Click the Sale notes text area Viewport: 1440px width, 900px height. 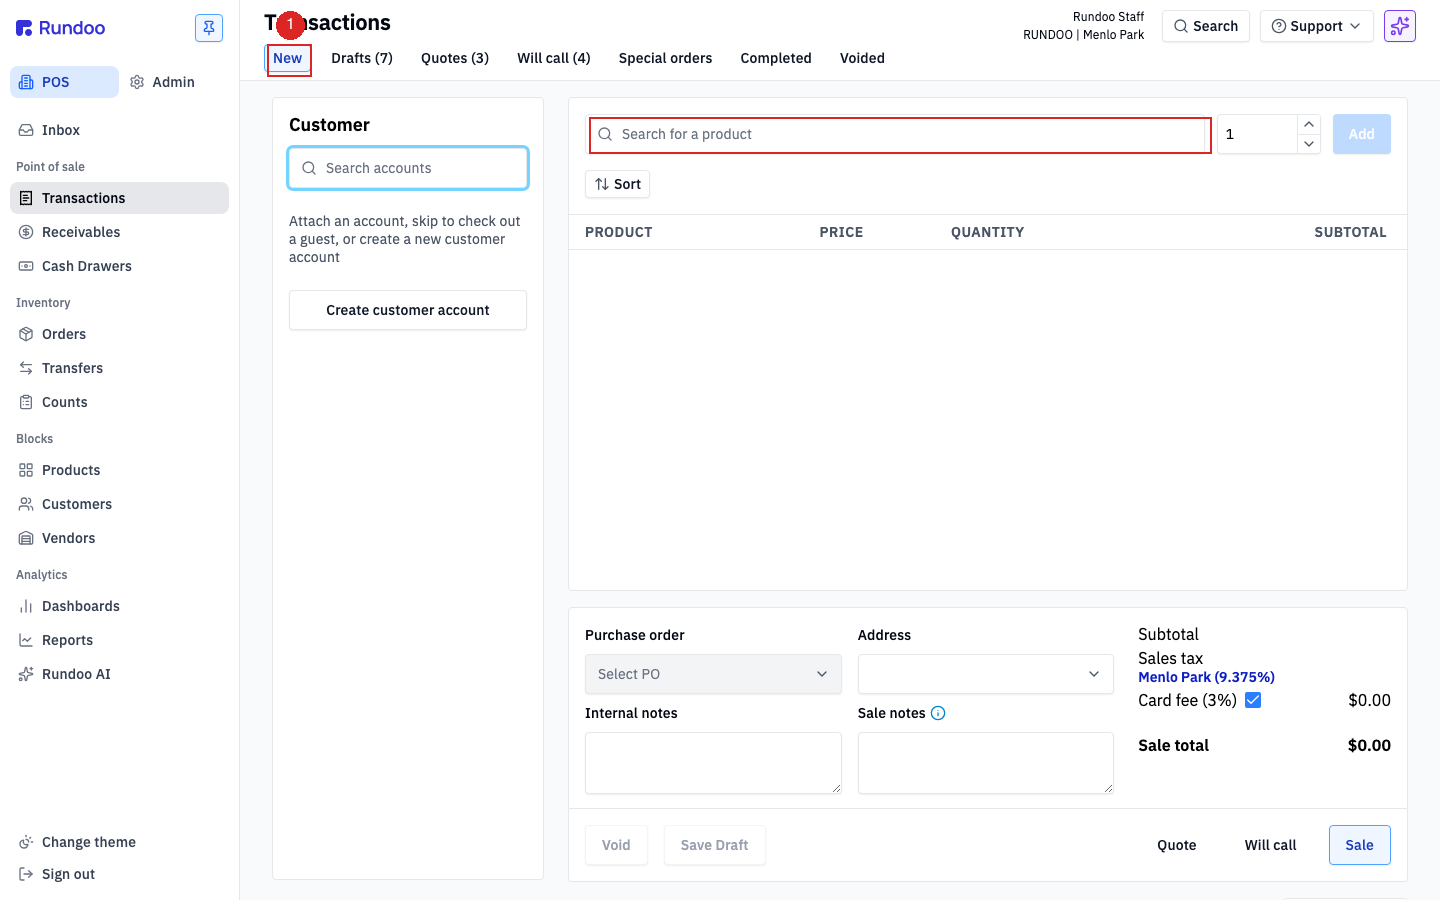coord(986,763)
